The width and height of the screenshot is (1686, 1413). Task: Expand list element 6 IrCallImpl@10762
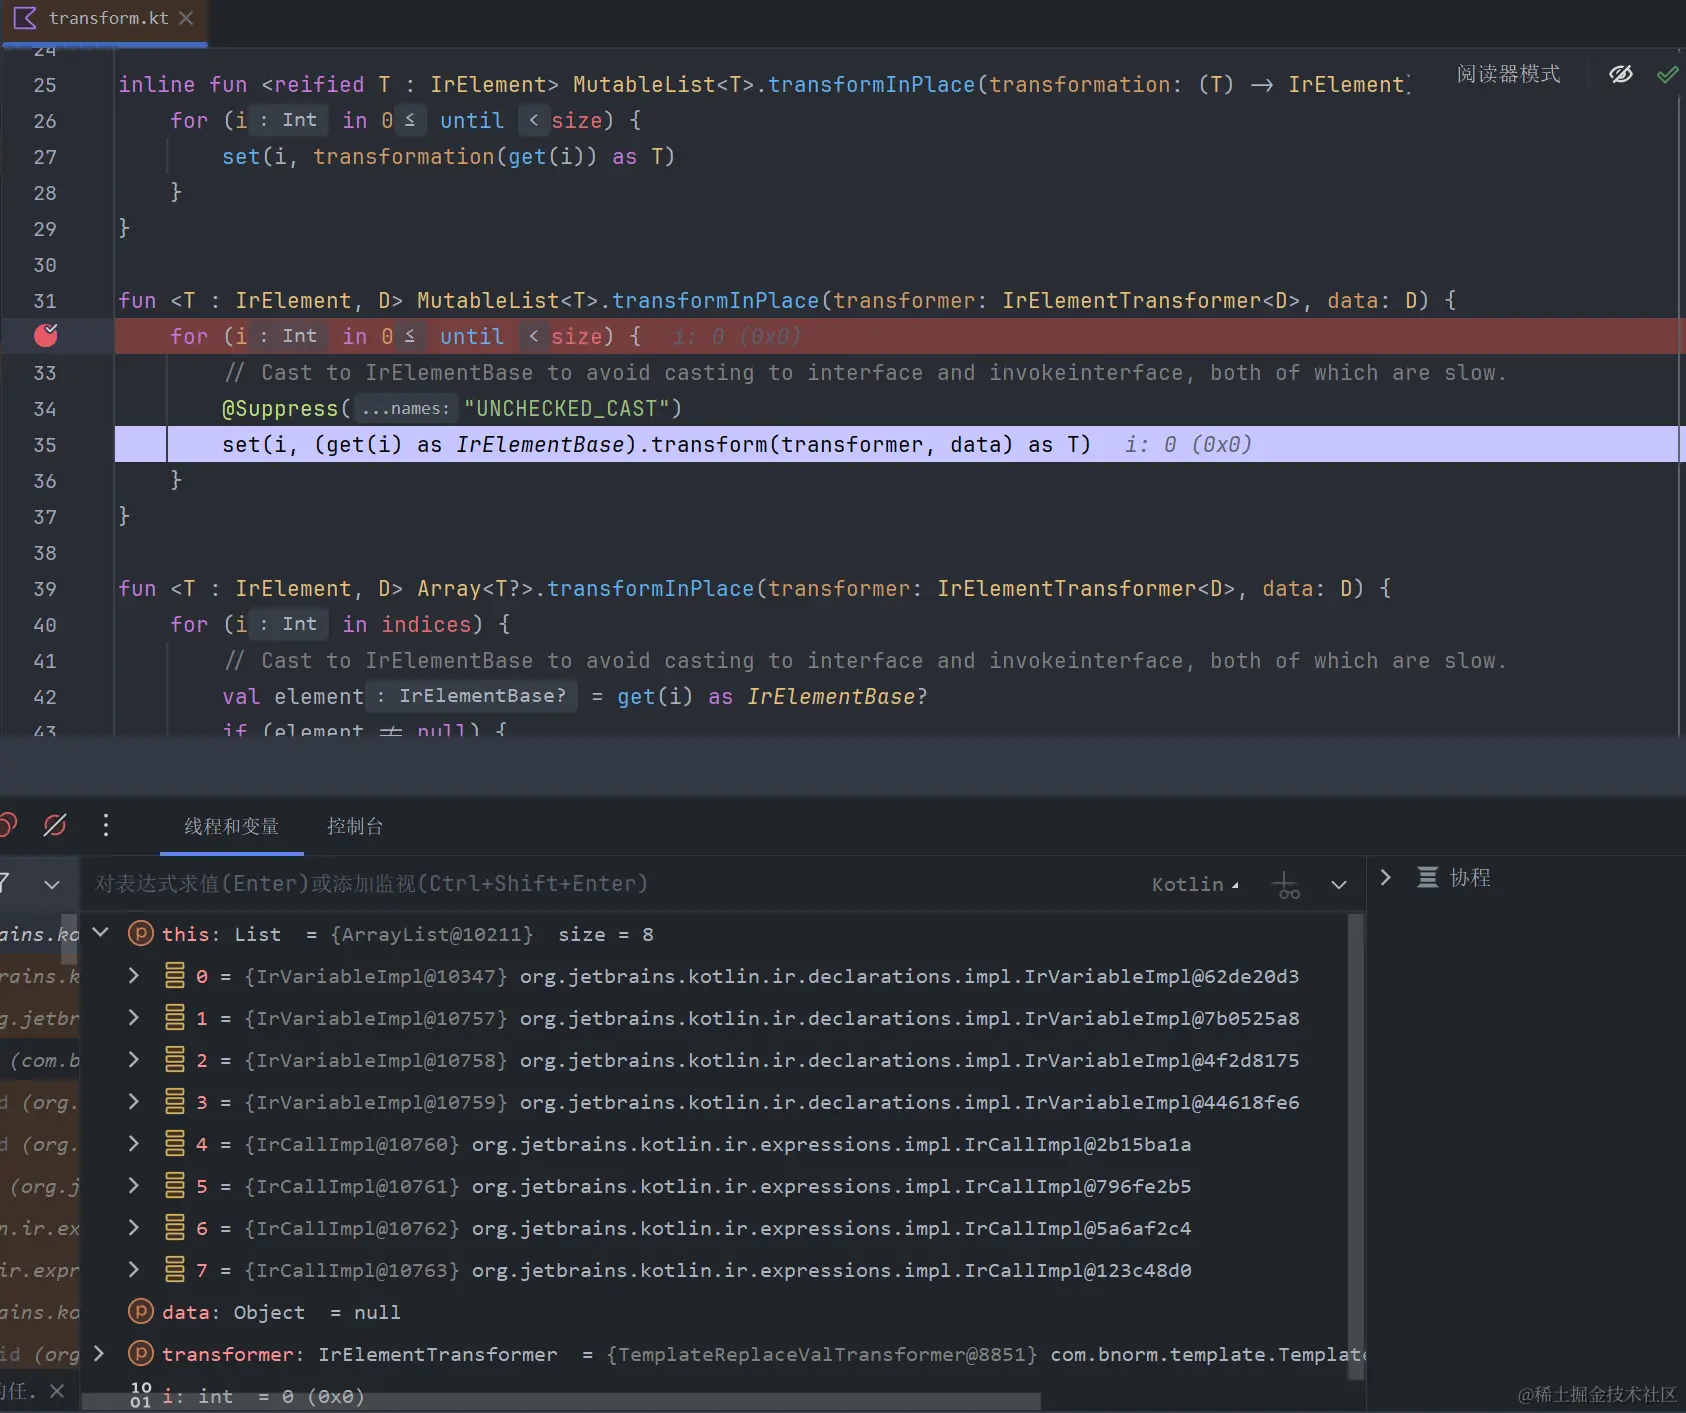click(x=134, y=1227)
